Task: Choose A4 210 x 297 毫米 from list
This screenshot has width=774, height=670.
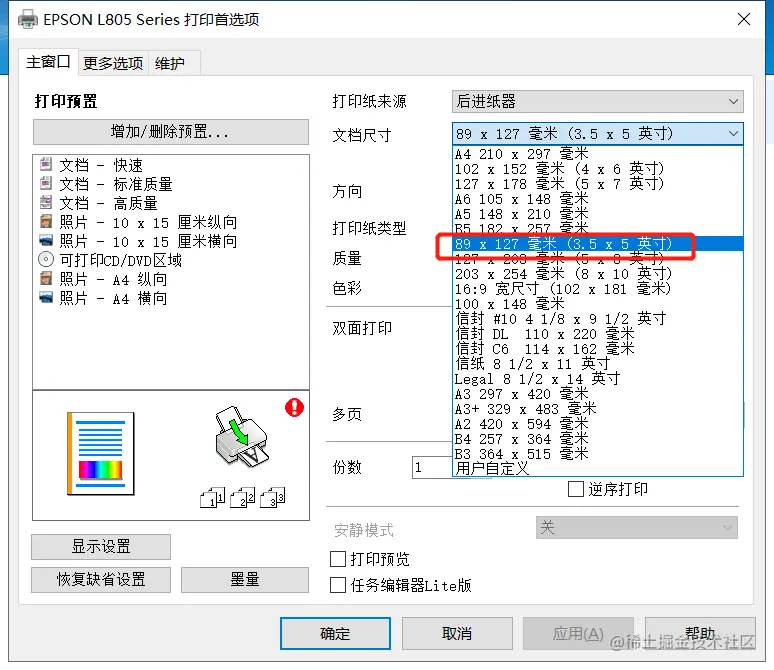Action: (x=598, y=154)
